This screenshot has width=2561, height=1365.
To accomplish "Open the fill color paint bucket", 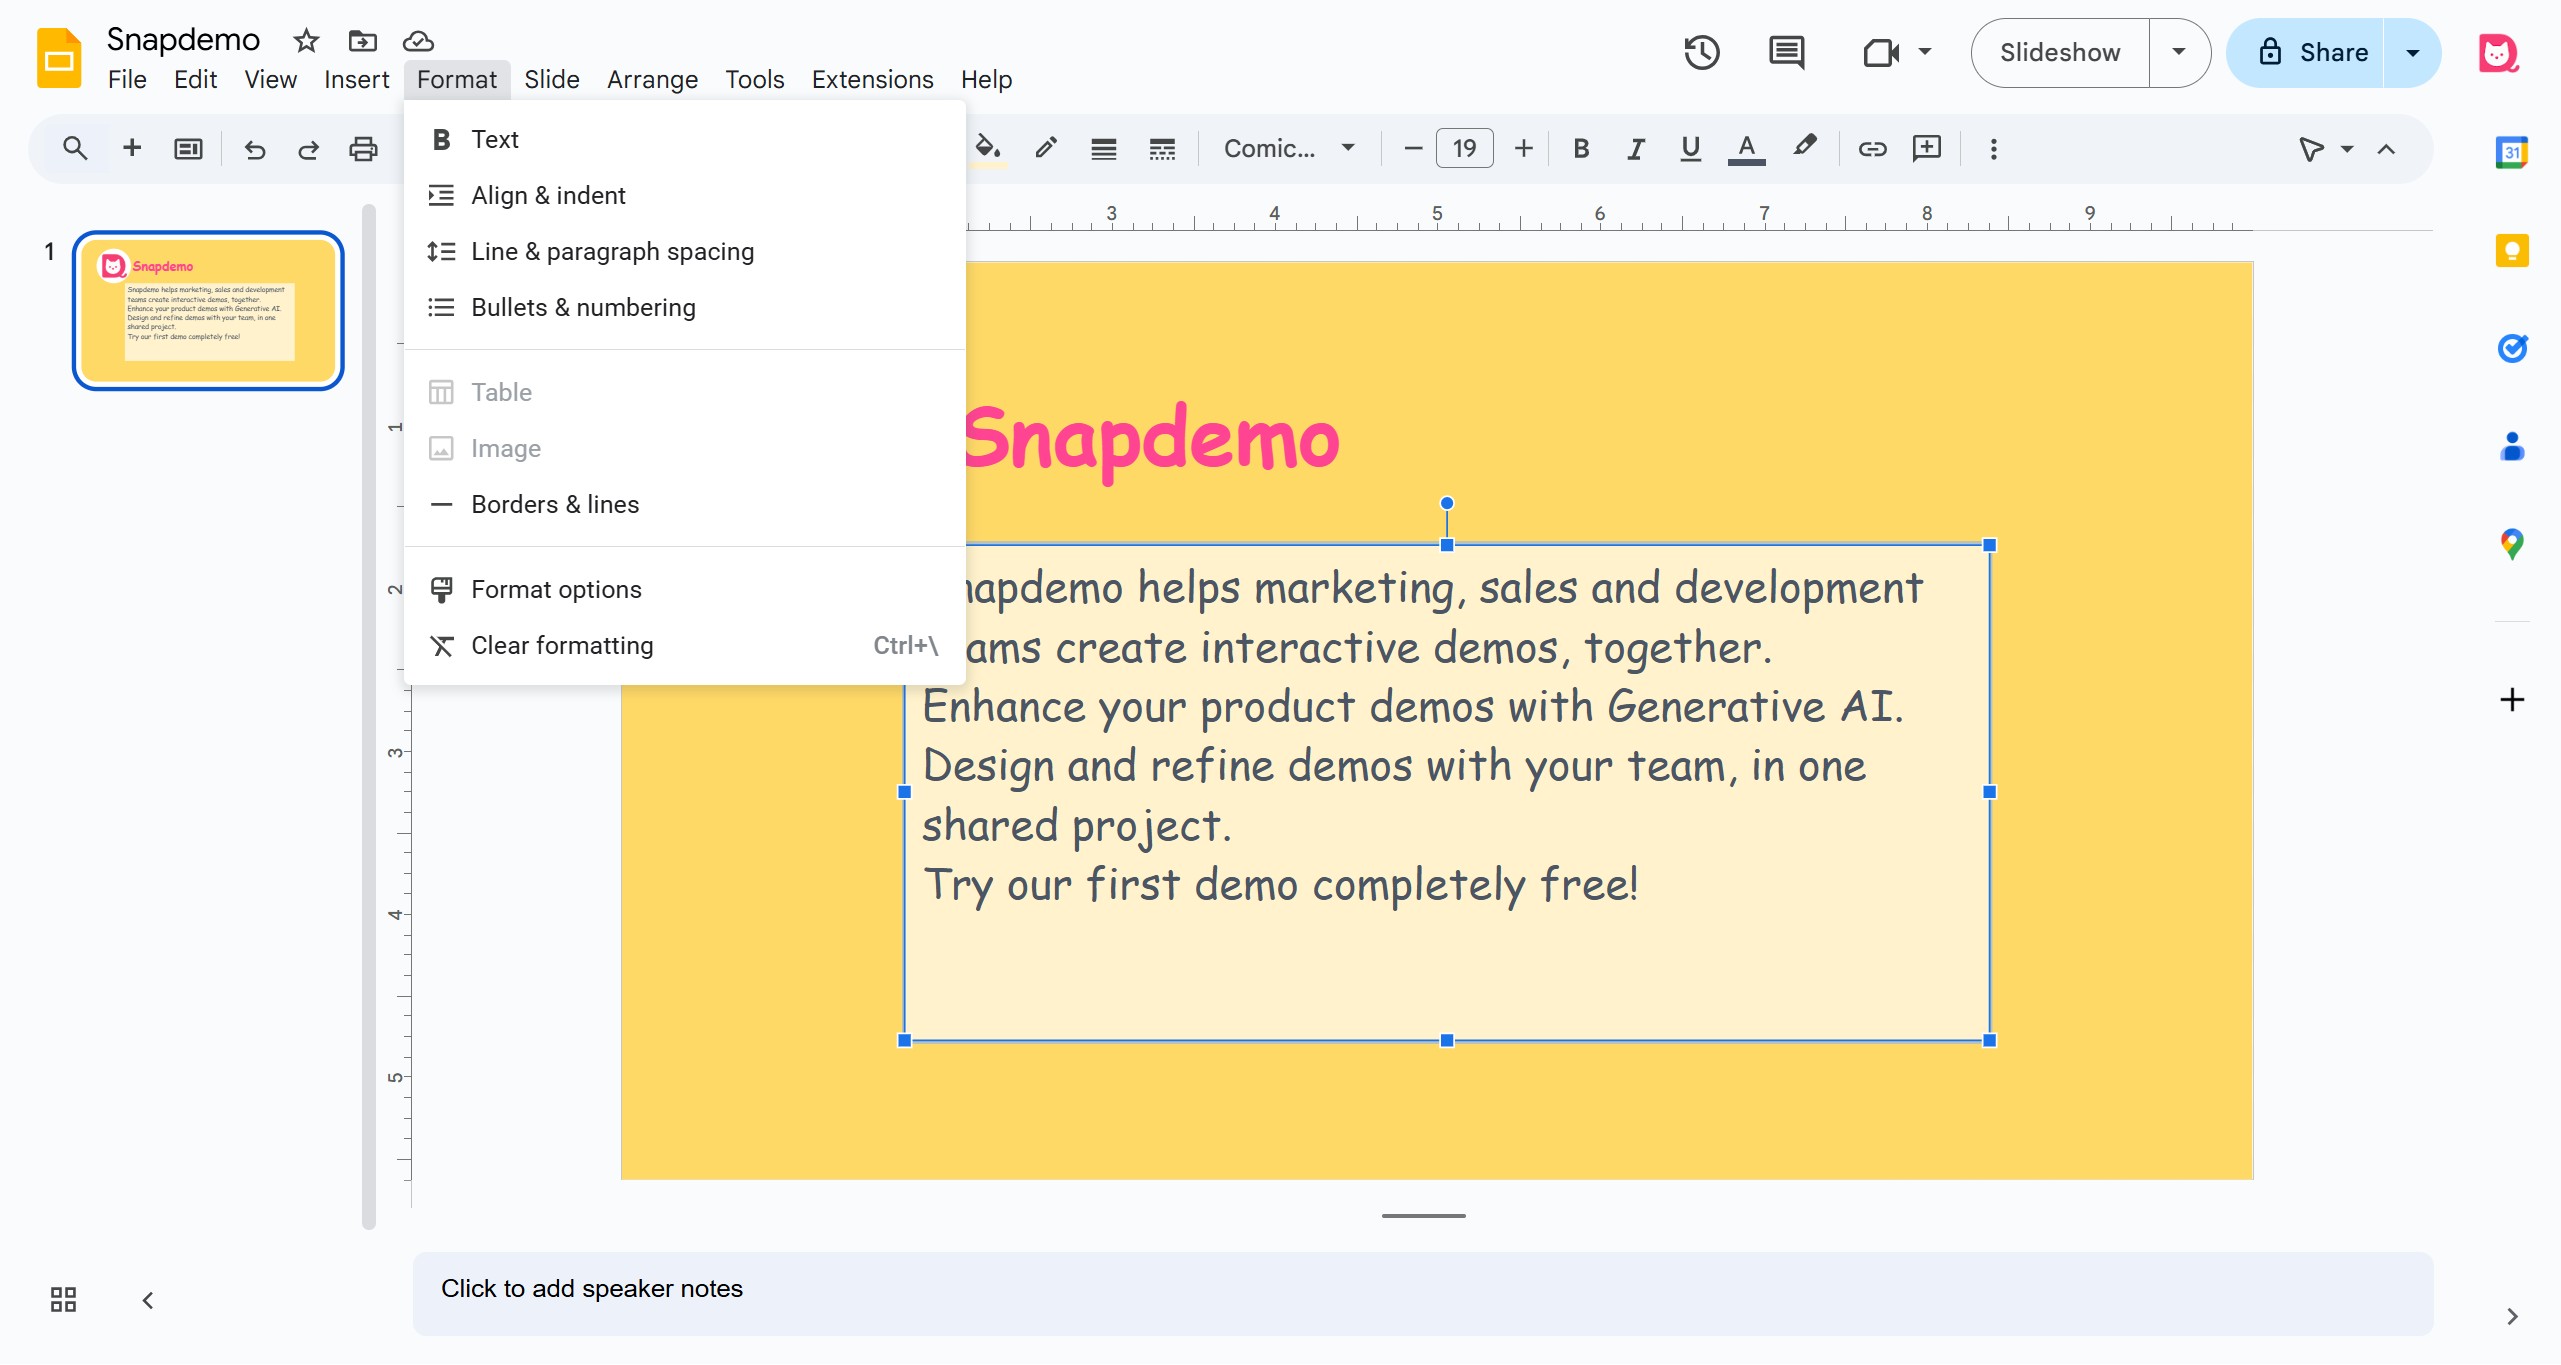I will point(988,149).
